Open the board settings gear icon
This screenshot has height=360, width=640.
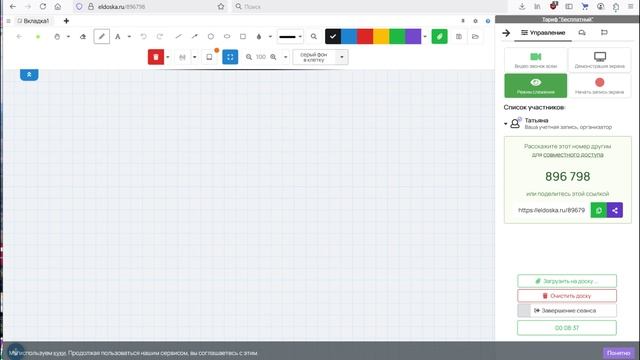coord(476,21)
